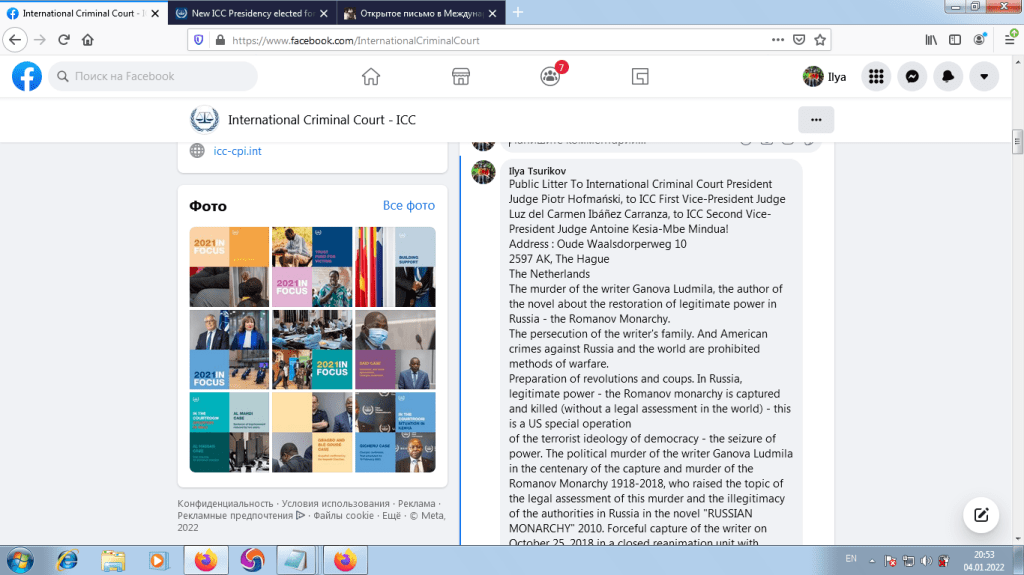Go to Facebook Home feed icon
The width and height of the screenshot is (1024, 575).
click(x=371, y=76)
